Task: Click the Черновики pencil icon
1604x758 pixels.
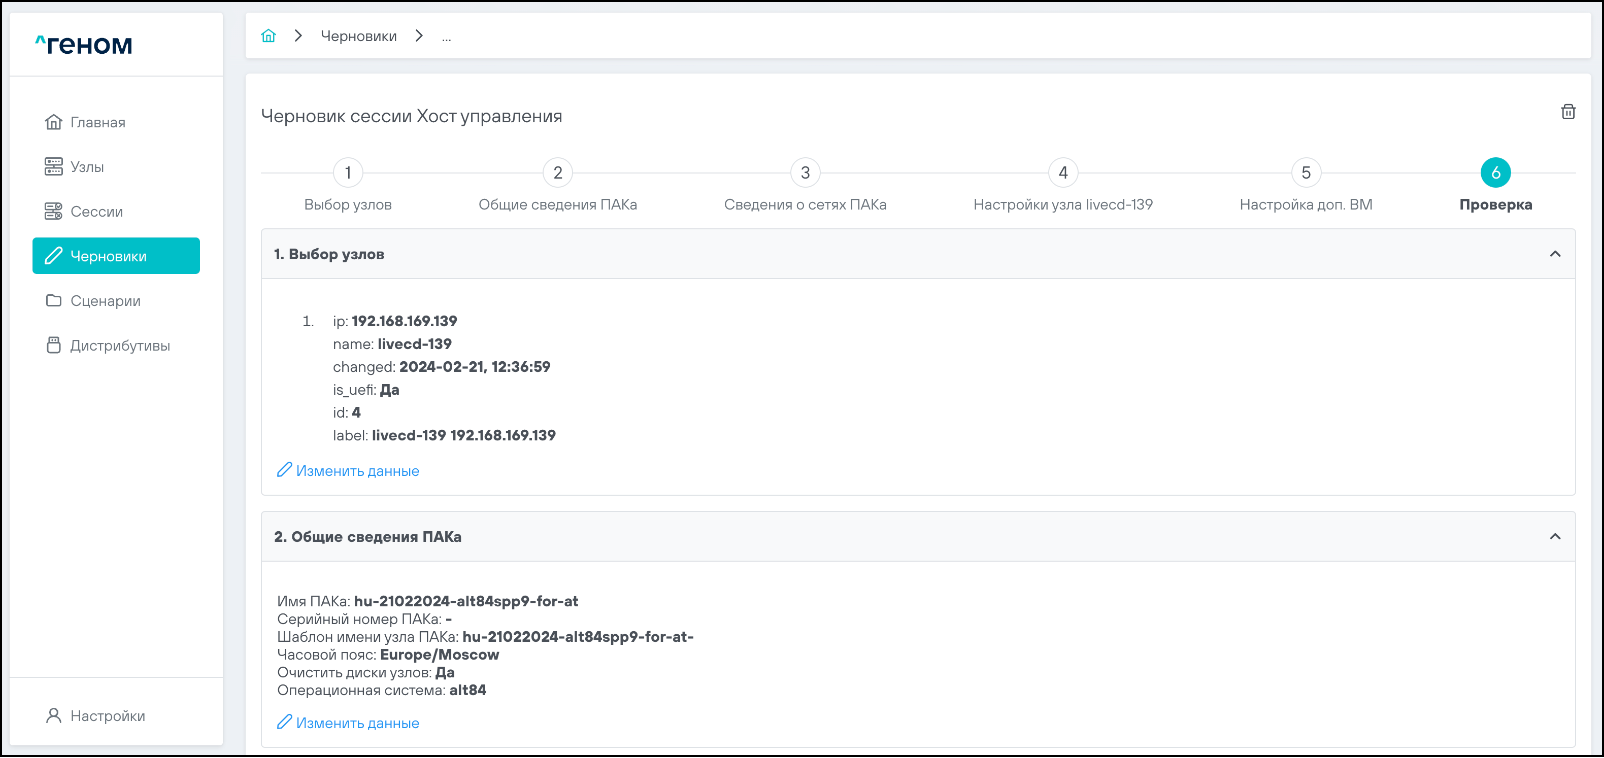Action: tap(54, 256)
